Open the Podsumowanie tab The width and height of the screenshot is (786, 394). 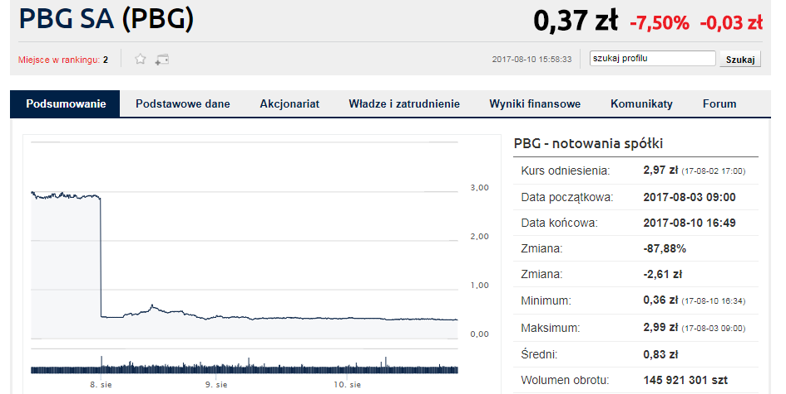65,104
